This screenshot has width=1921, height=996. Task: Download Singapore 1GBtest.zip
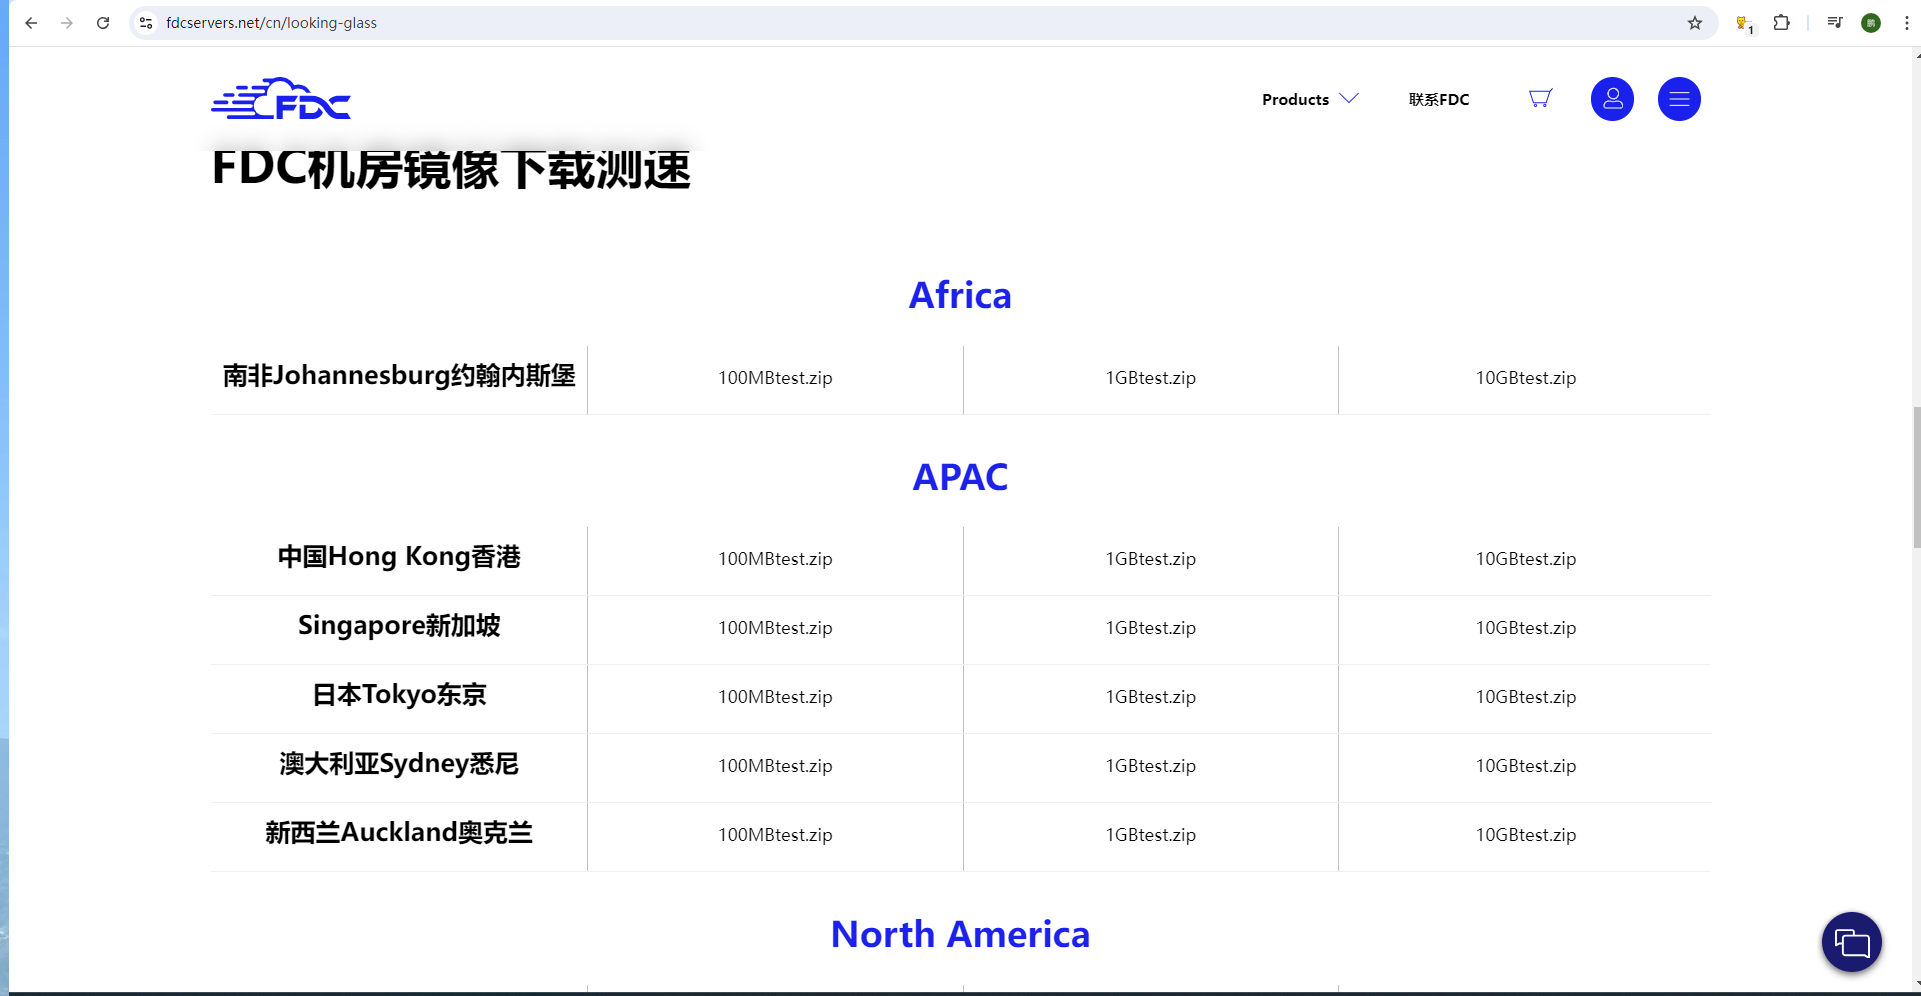coord(1150,628)
